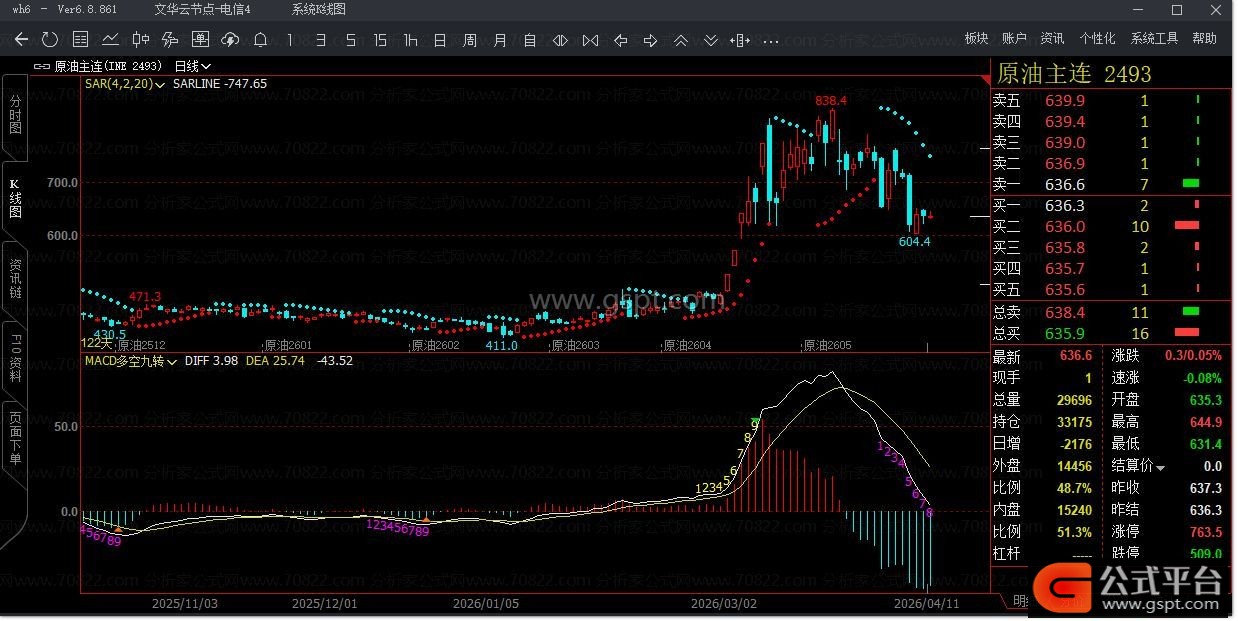Open the cloud sync lightning icon
The image size is (1238, 621).
click(230, 40)
